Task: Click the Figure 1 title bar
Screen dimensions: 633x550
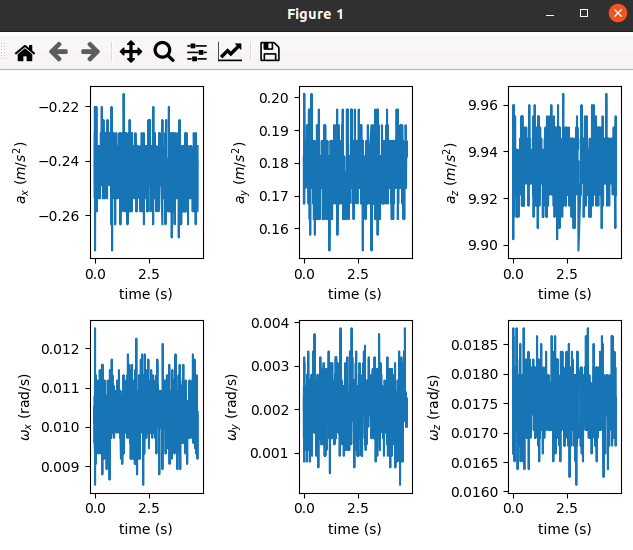Action: point(315,15)
